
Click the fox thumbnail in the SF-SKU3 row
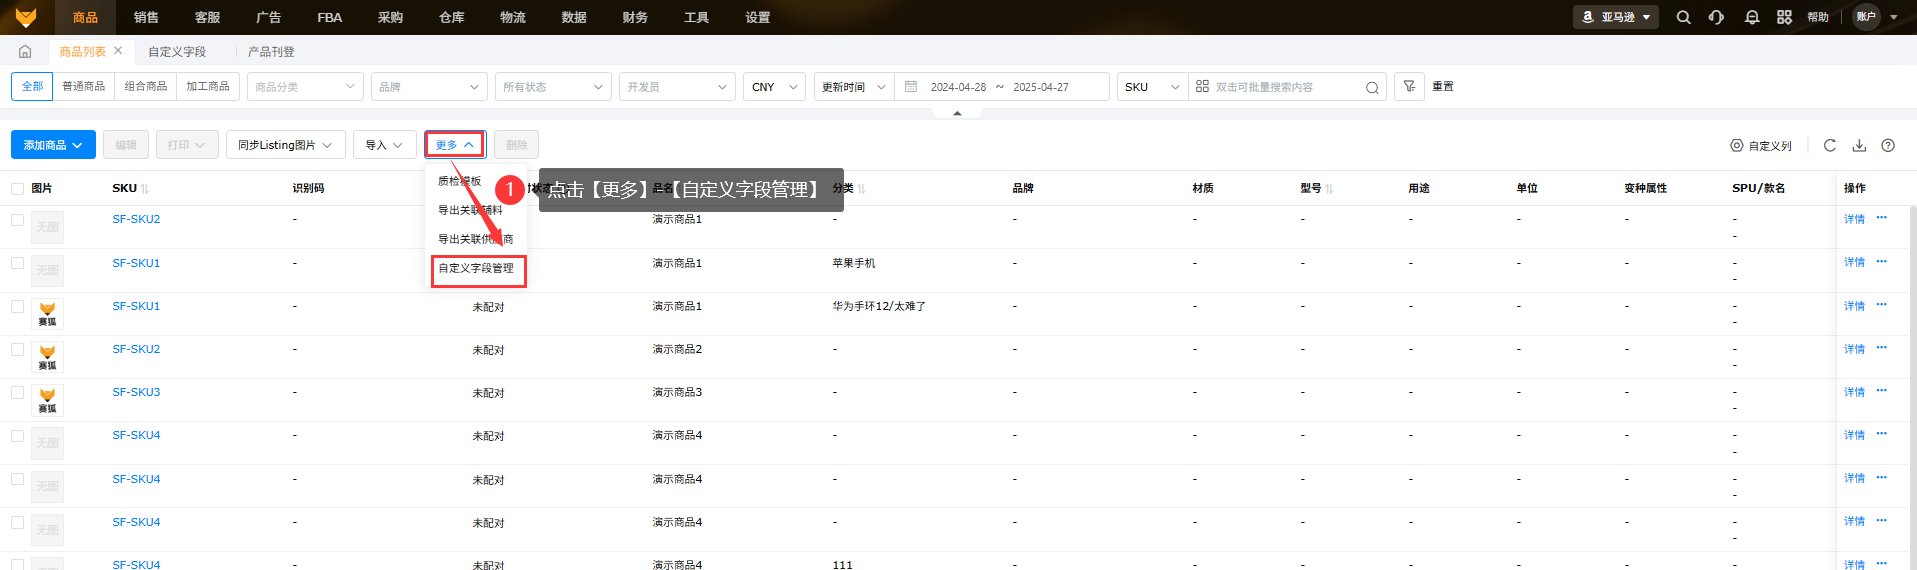pos(47,401)
